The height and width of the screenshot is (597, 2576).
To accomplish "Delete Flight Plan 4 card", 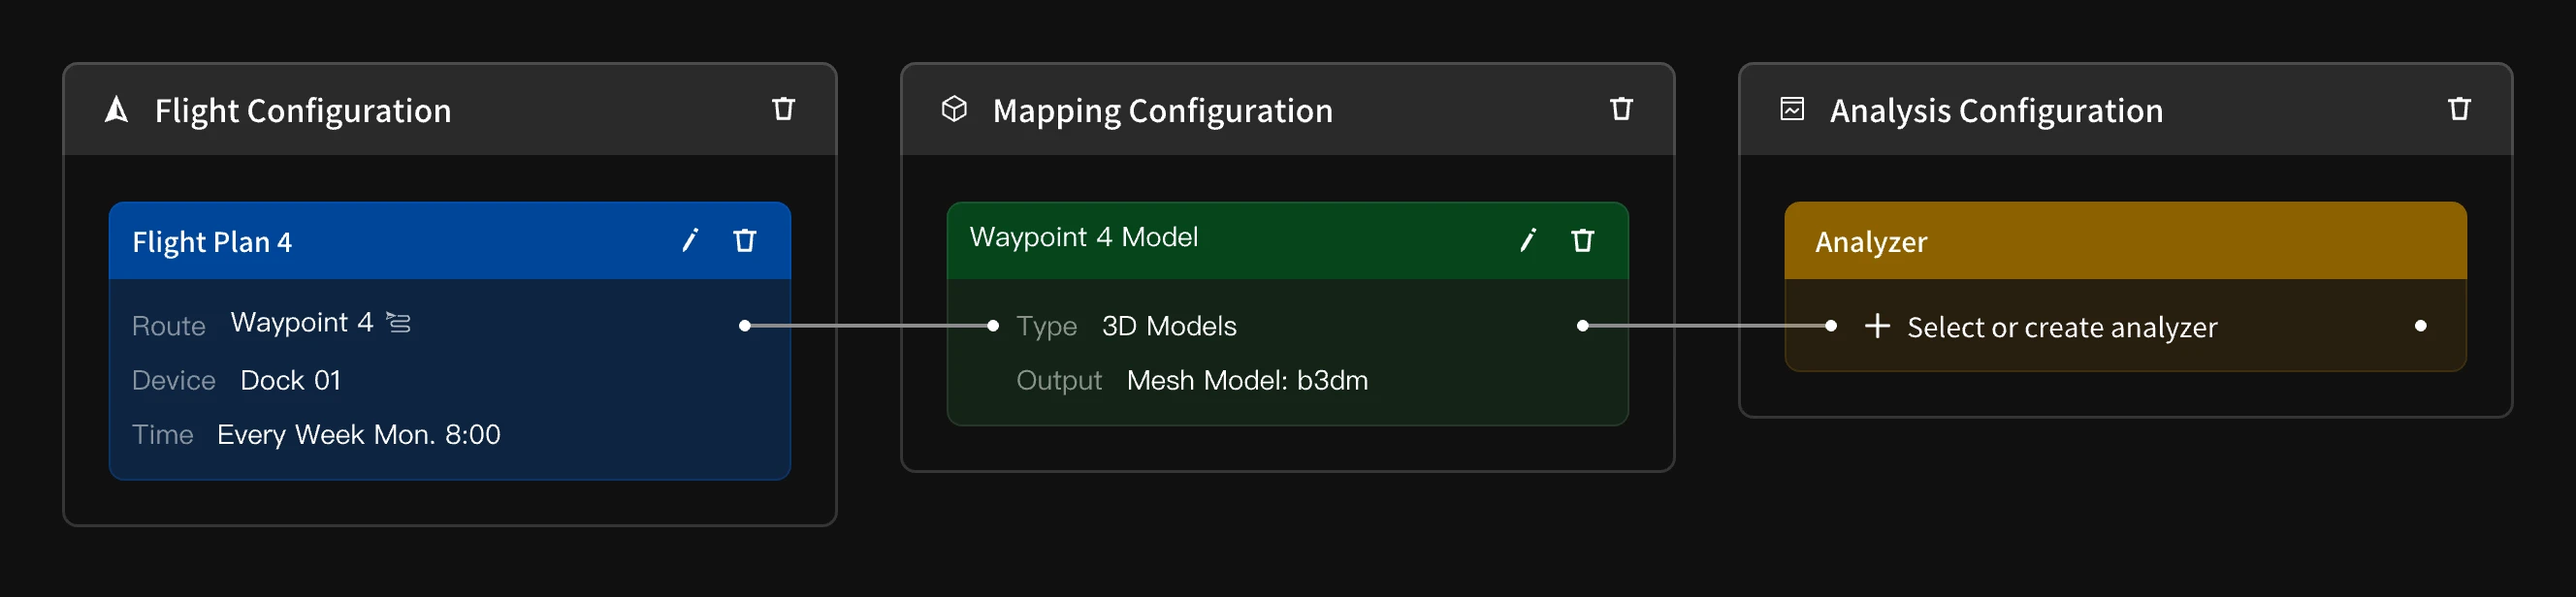I will [x=745, y=240].
